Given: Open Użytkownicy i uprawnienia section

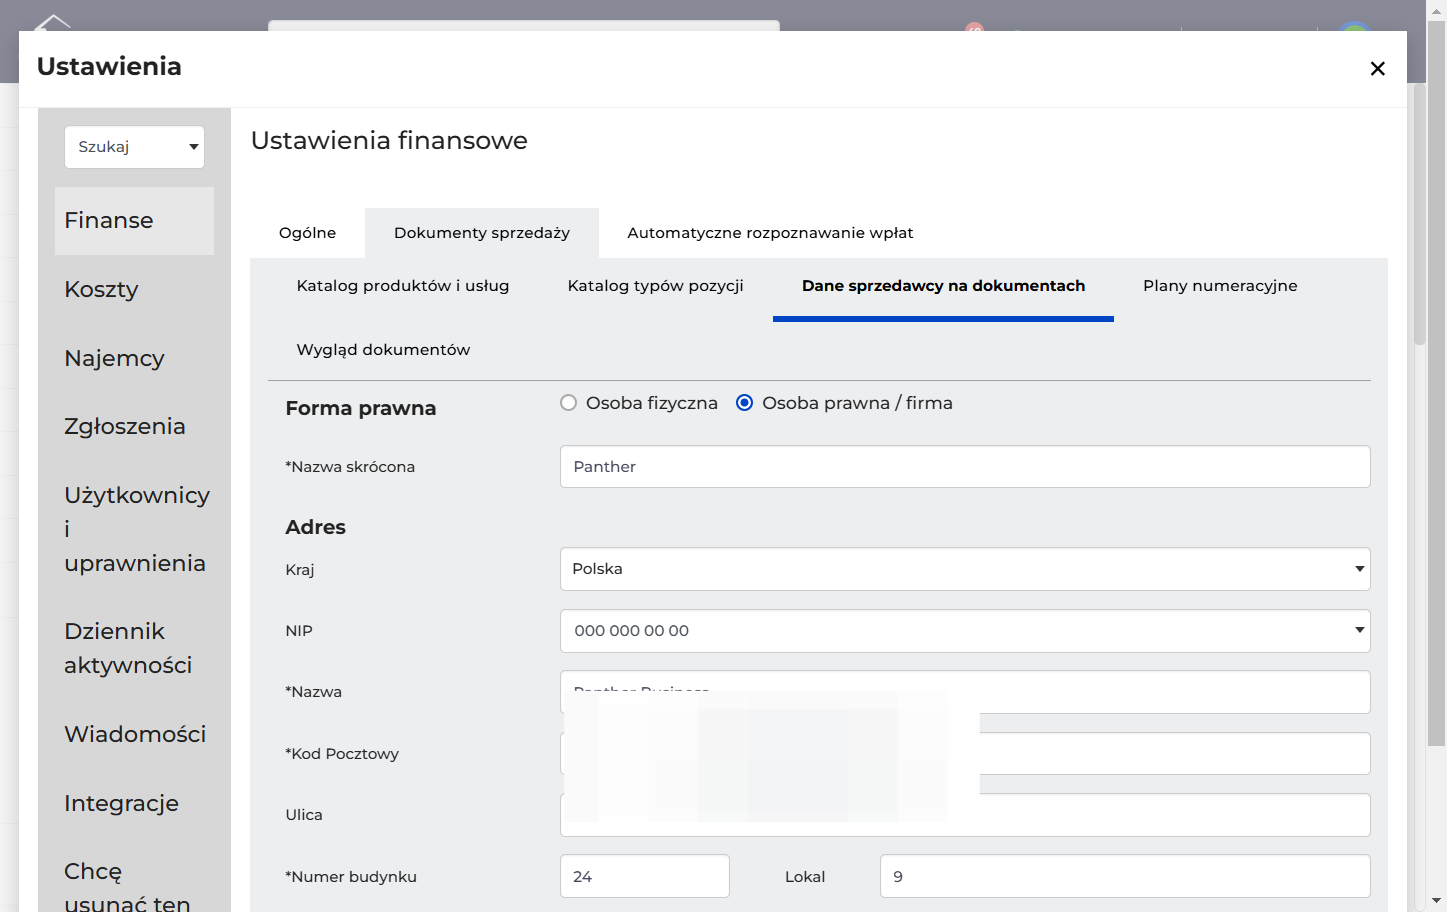Looking at the screenshot, I should click(136, 529).
